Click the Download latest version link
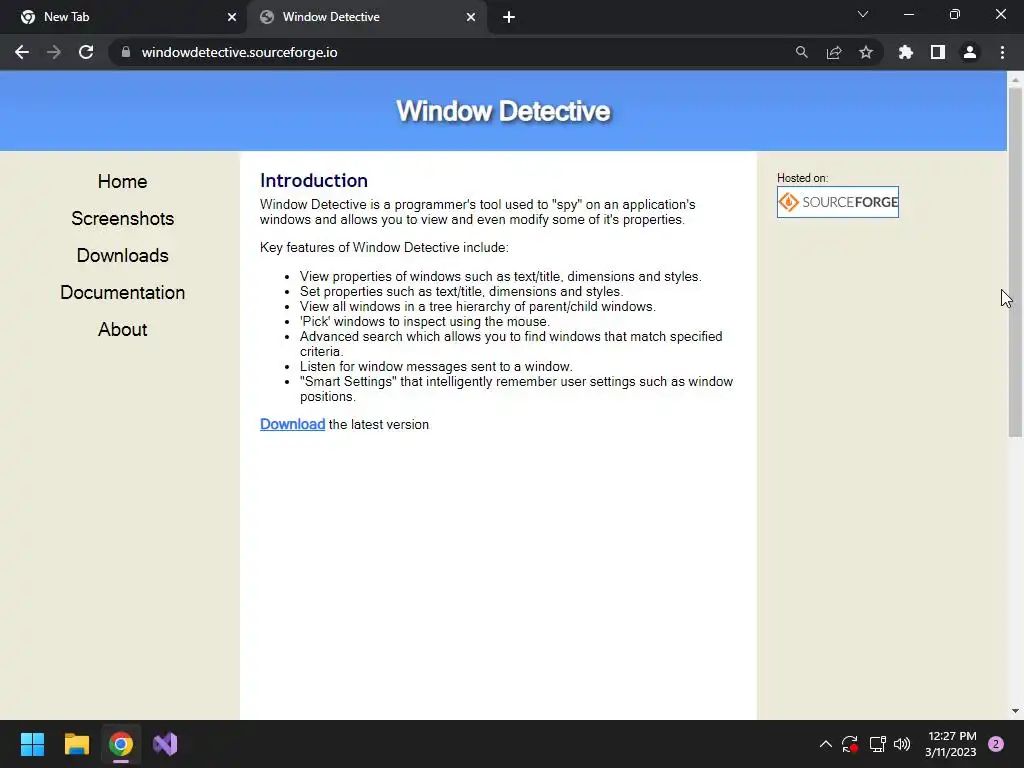Viewport: 1024px width, 768px height. (293, 424)
